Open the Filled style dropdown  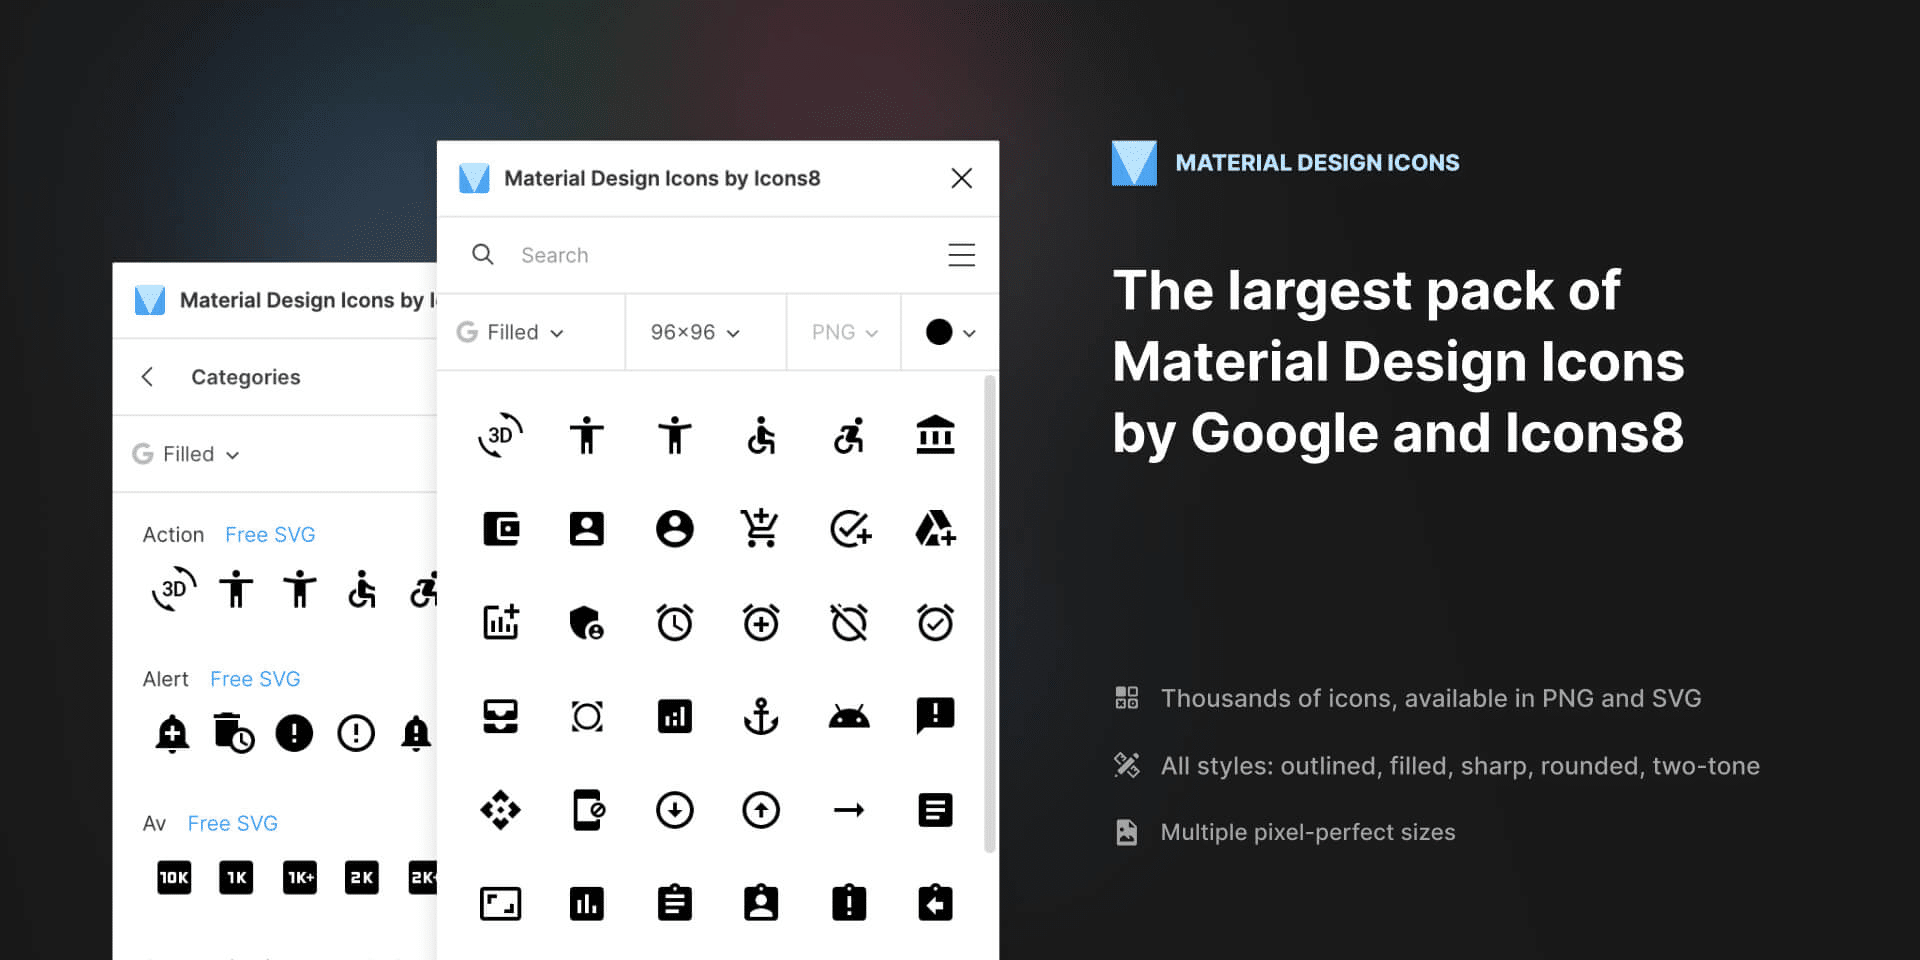510,332
